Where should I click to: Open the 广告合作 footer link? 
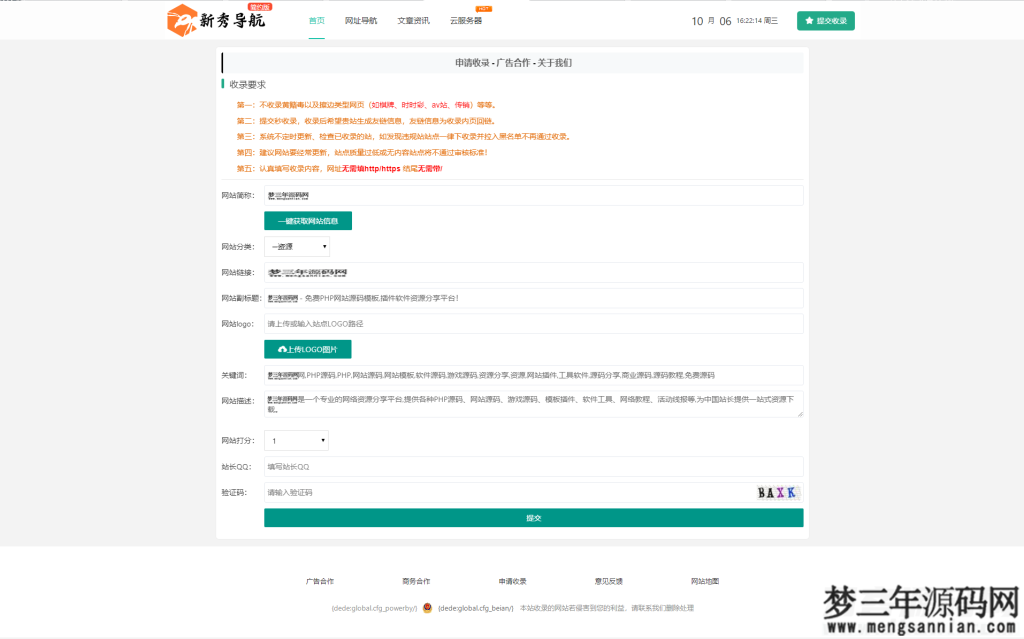click(319, 580)
